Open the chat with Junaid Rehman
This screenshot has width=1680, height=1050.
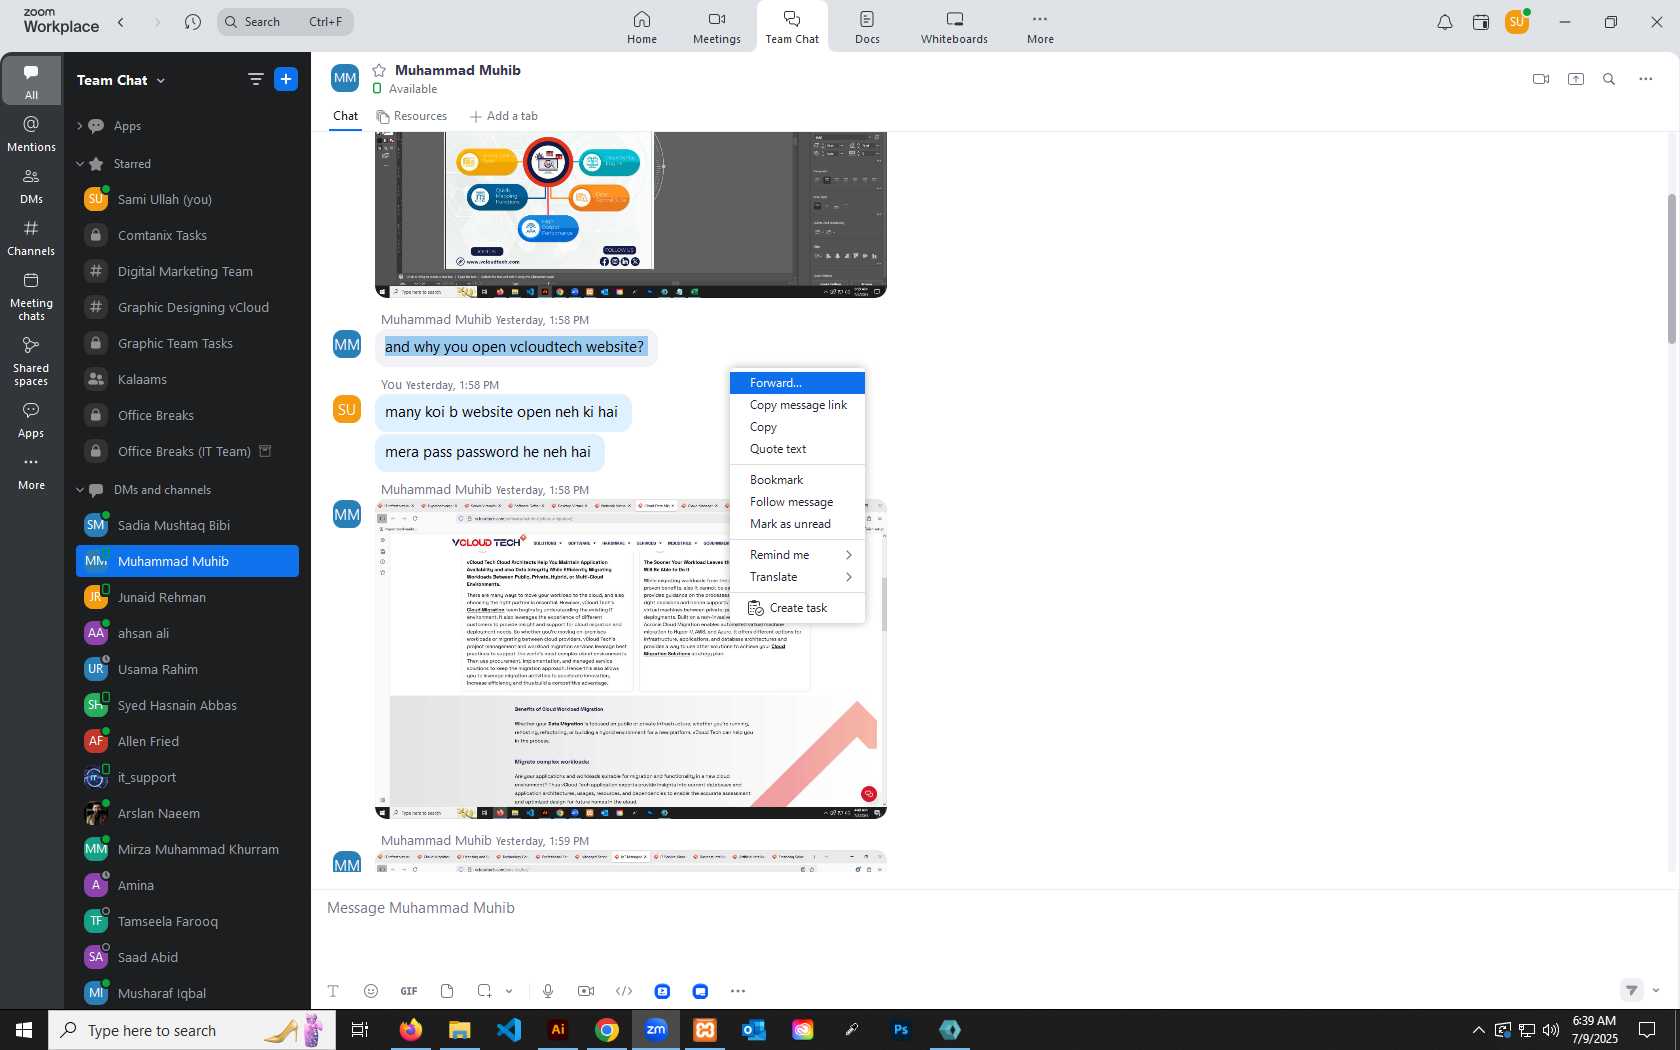[188, 598]
